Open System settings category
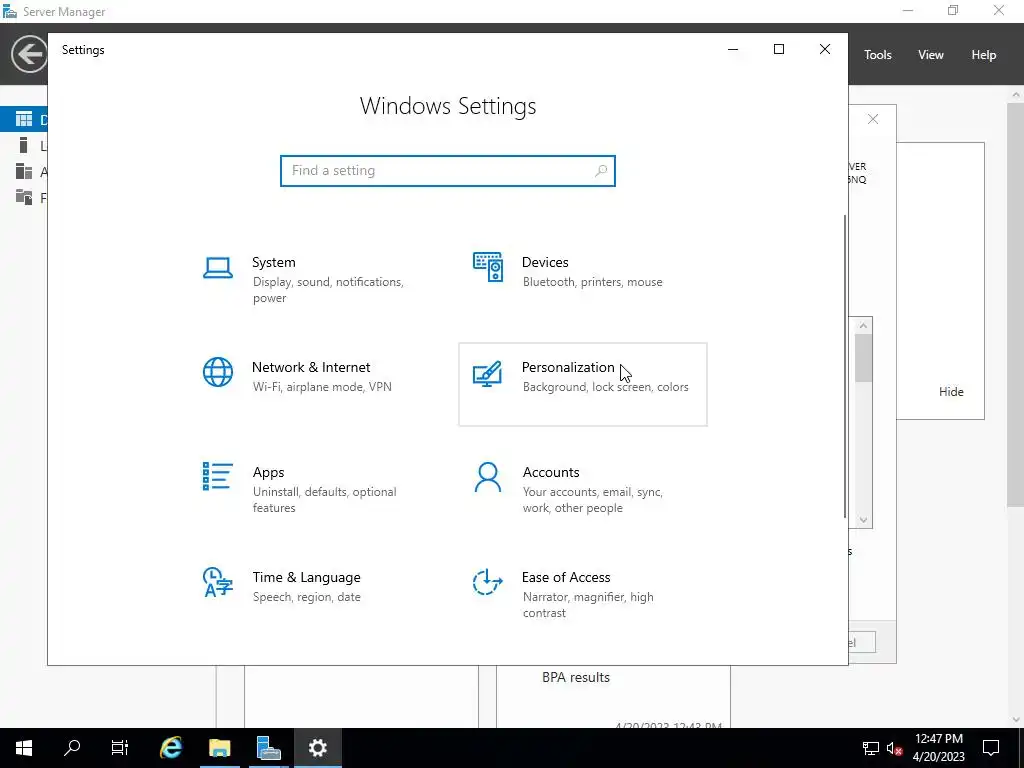1024x768 pixels. [313, 280]
